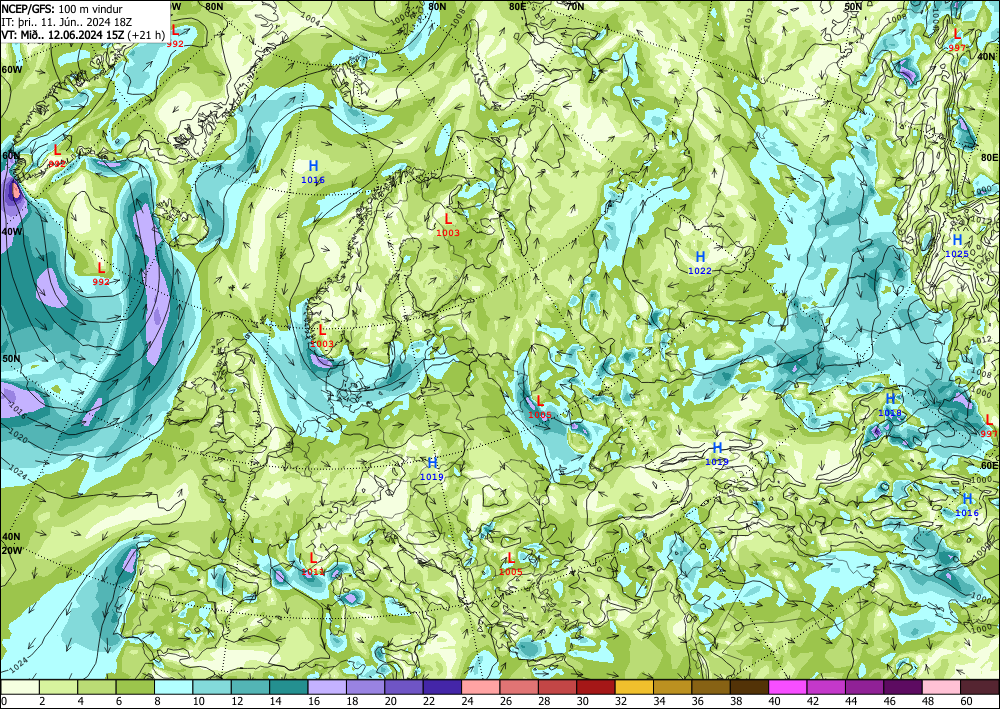This screenshot has width=1000, height=709.
Task: Click the 12–14 teal legend swatch
Action: [251, 687]
